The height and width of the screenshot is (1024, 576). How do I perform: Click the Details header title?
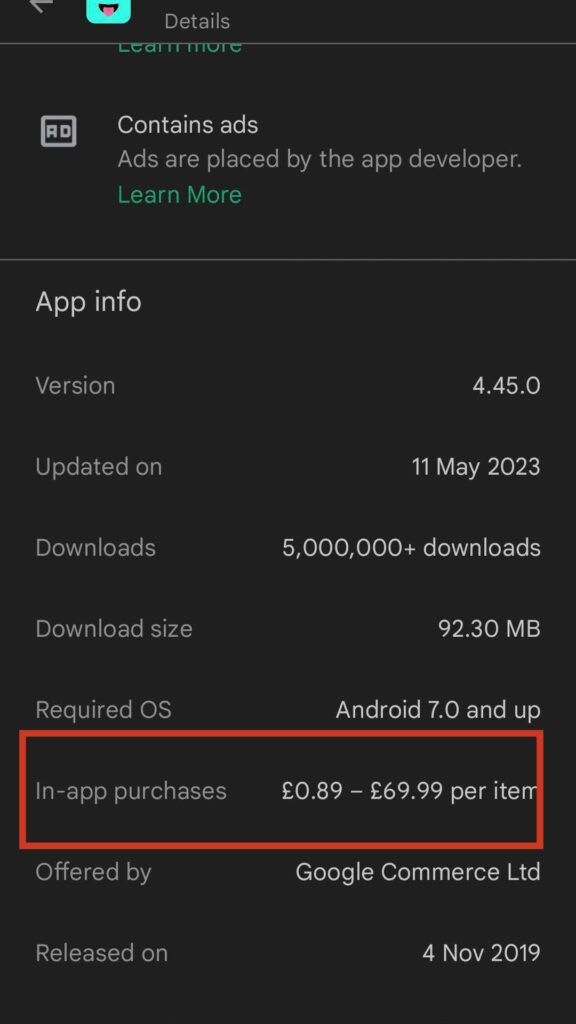(x=197, y=22)
